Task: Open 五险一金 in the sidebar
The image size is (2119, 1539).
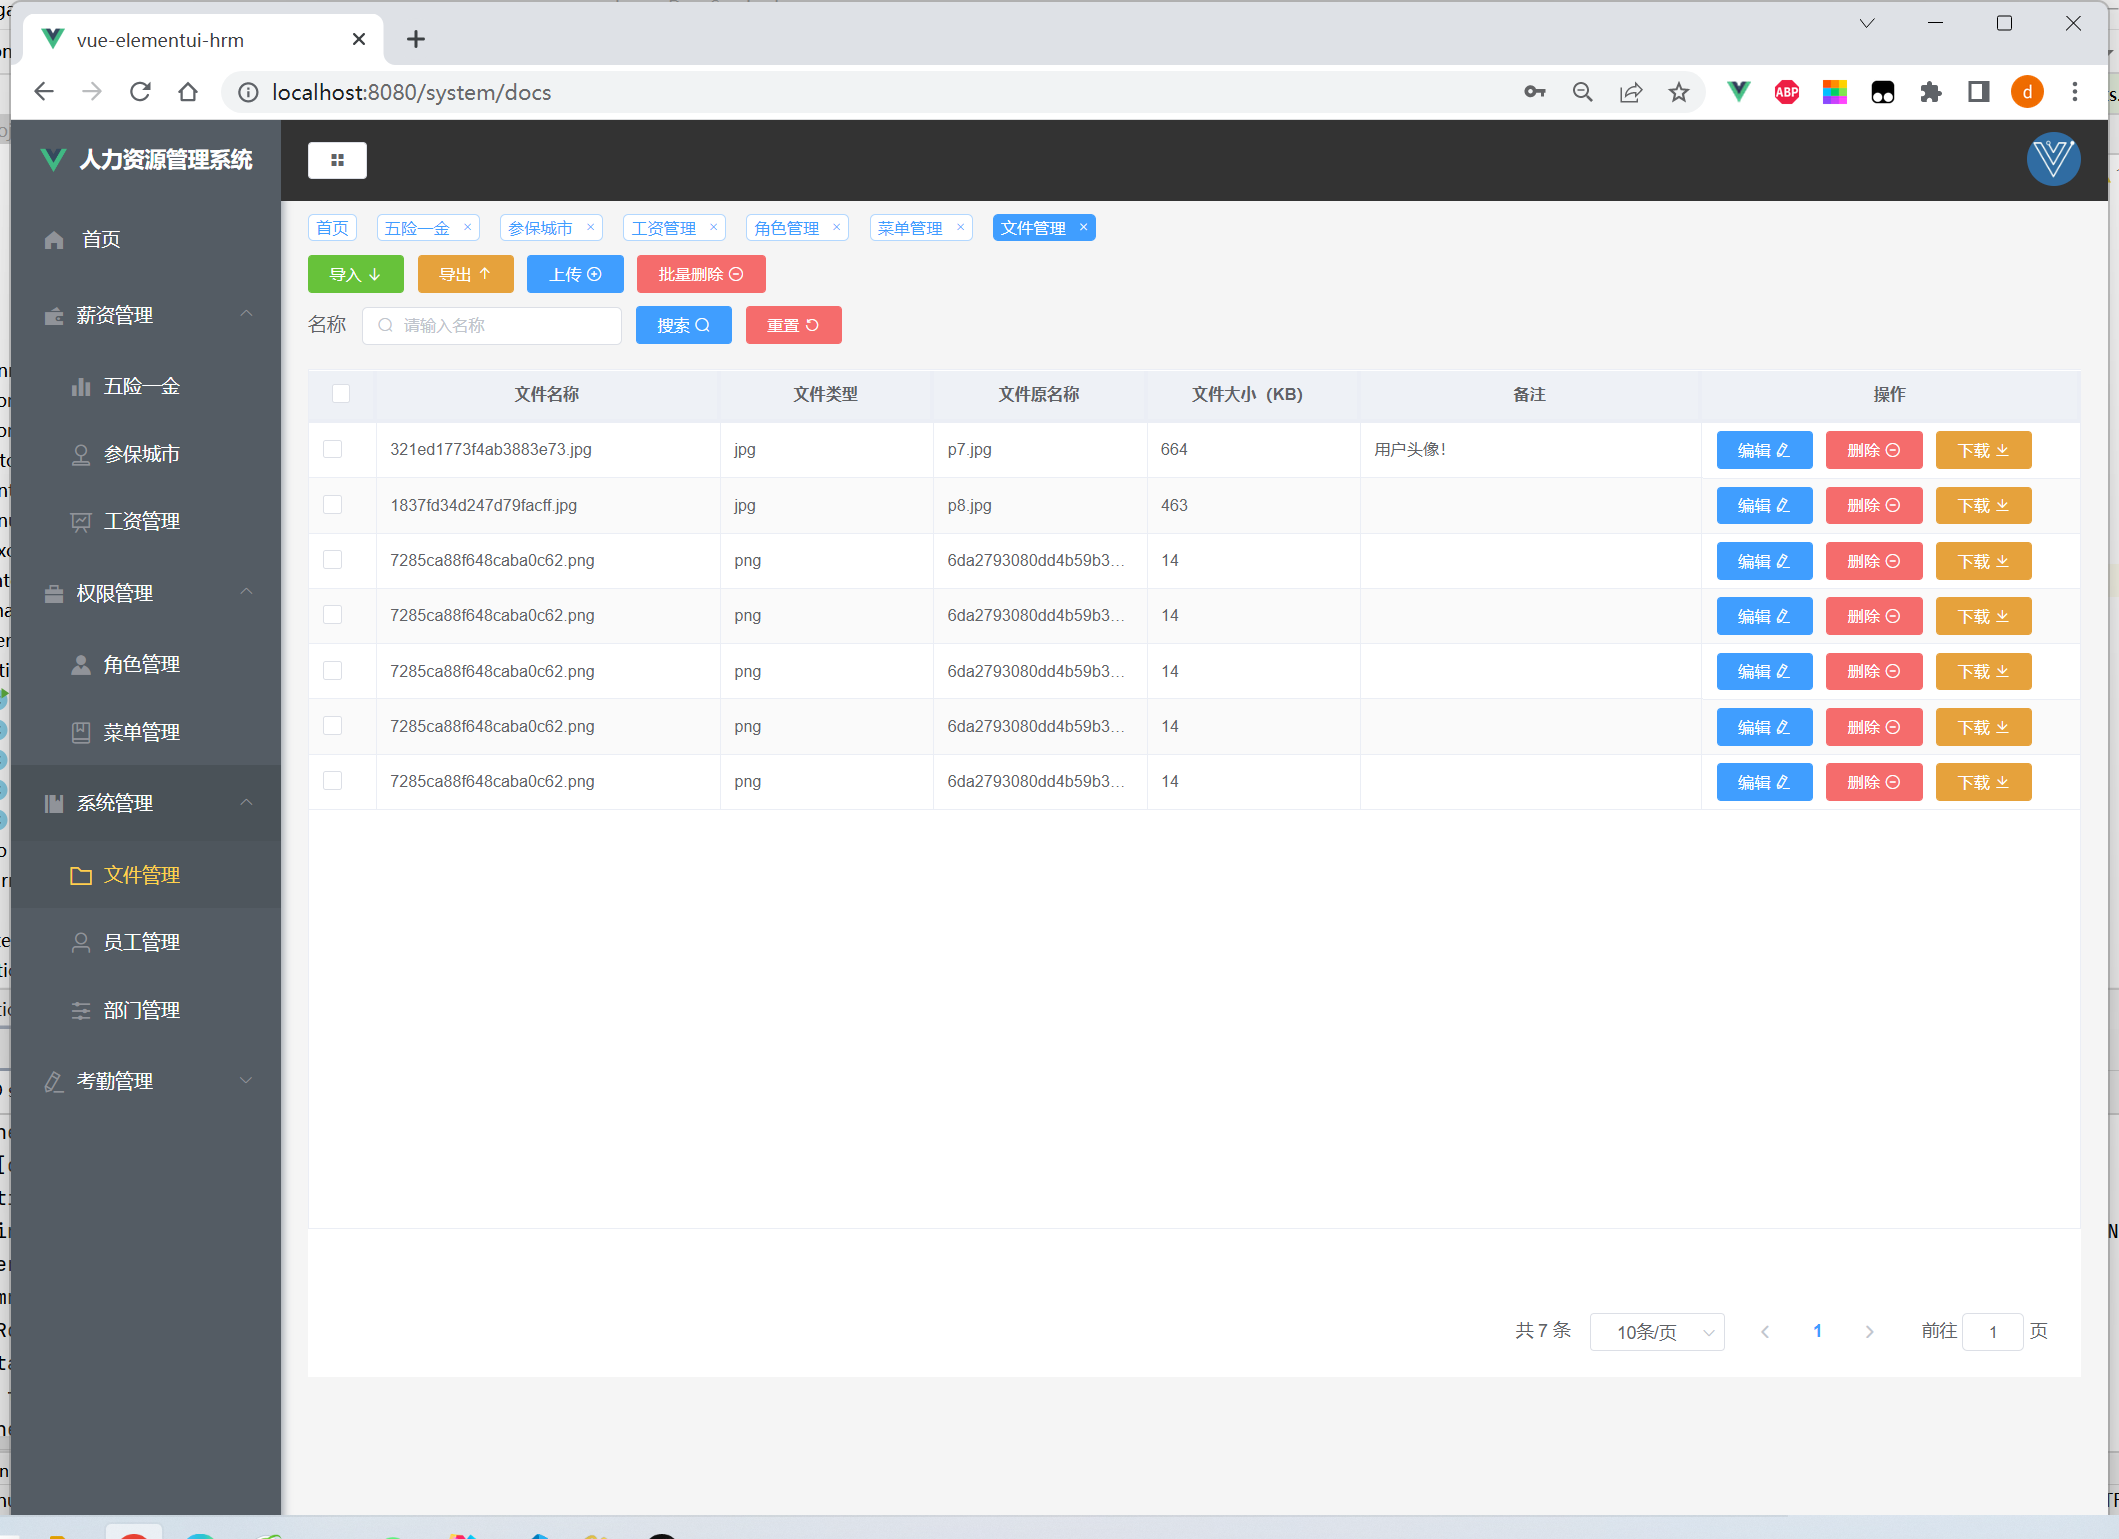Action: coord(141,387)
